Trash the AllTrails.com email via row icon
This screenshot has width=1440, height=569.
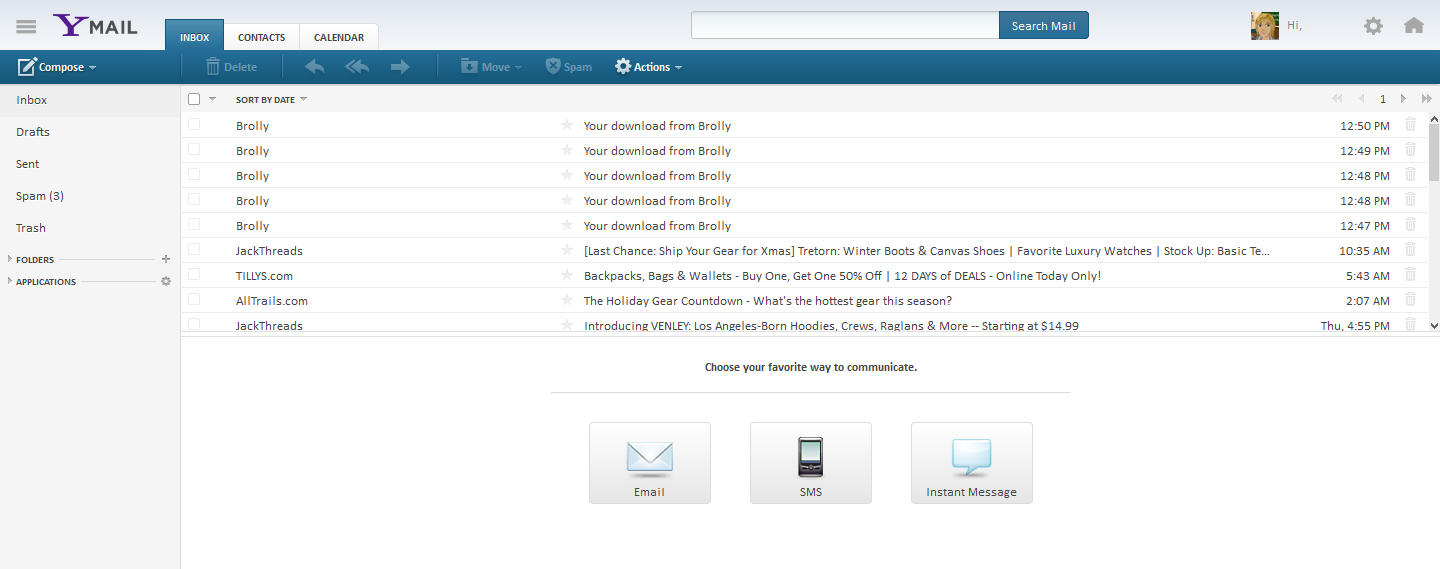click(1411, 299)
